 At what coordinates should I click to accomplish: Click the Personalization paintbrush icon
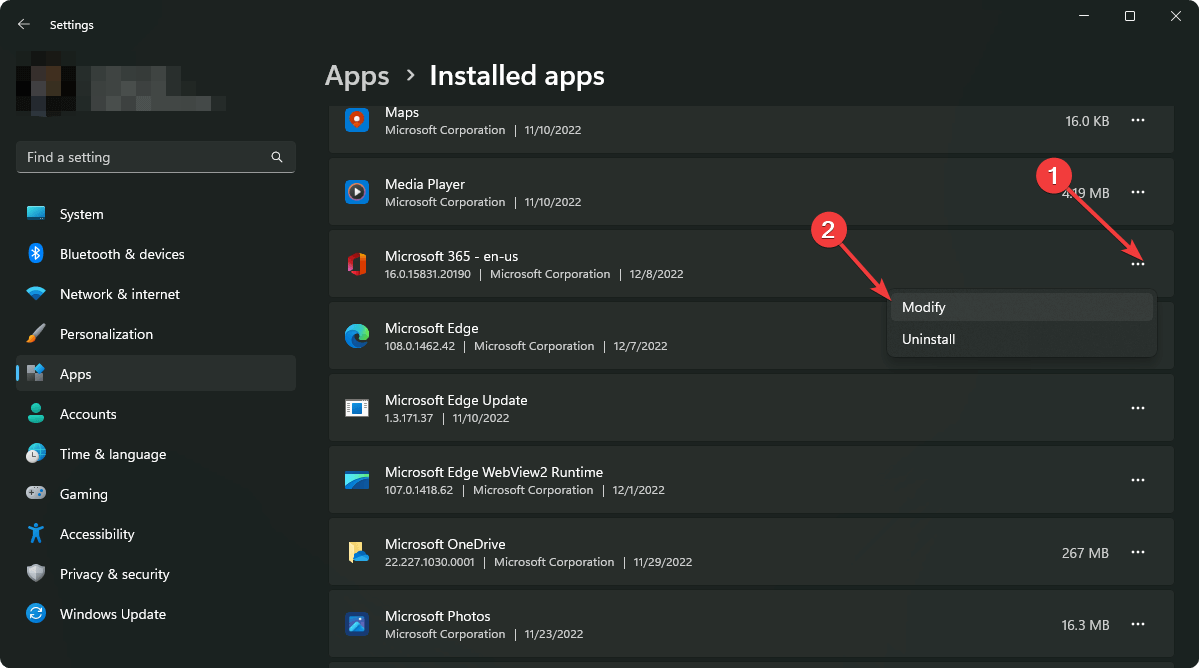coord(36,333)
